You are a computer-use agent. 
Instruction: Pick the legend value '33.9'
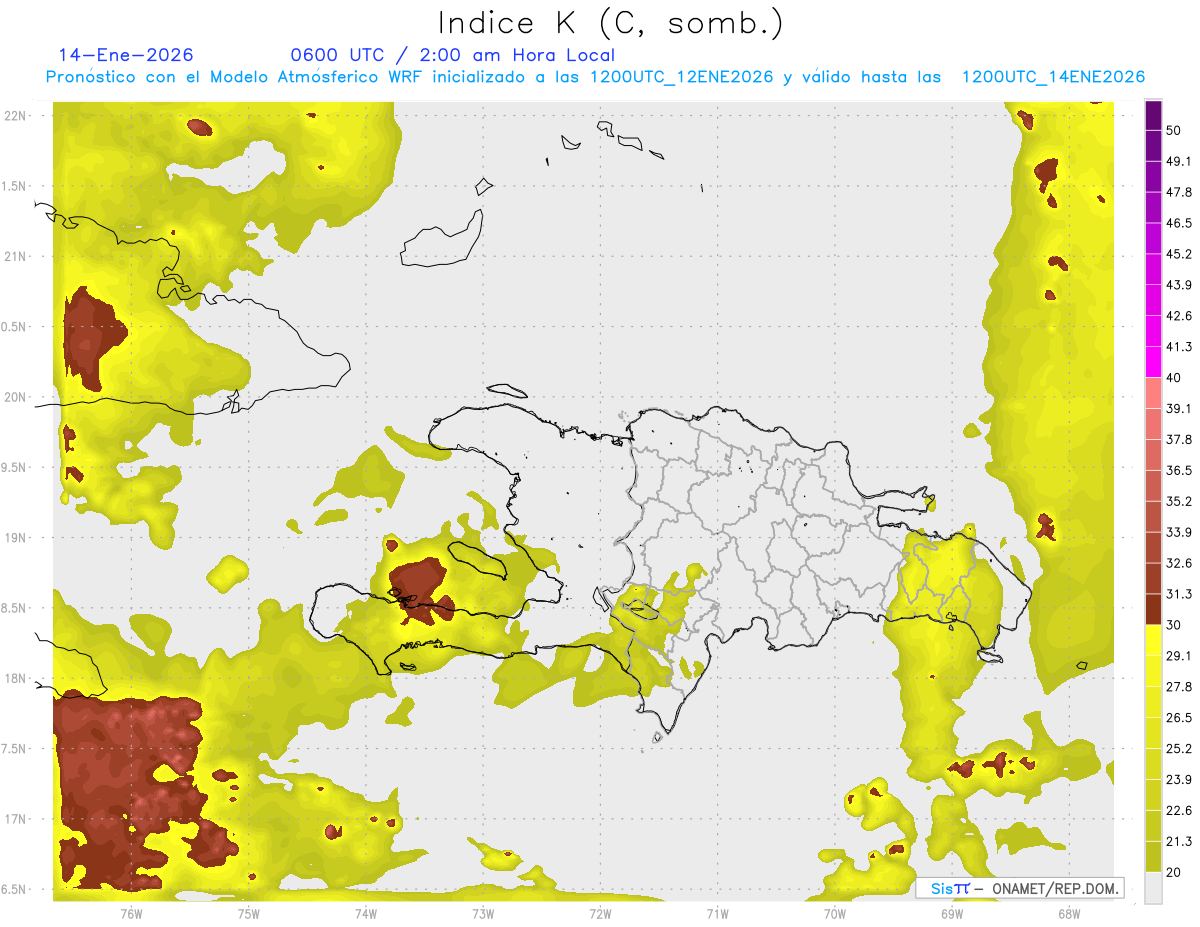(1179, 532)
